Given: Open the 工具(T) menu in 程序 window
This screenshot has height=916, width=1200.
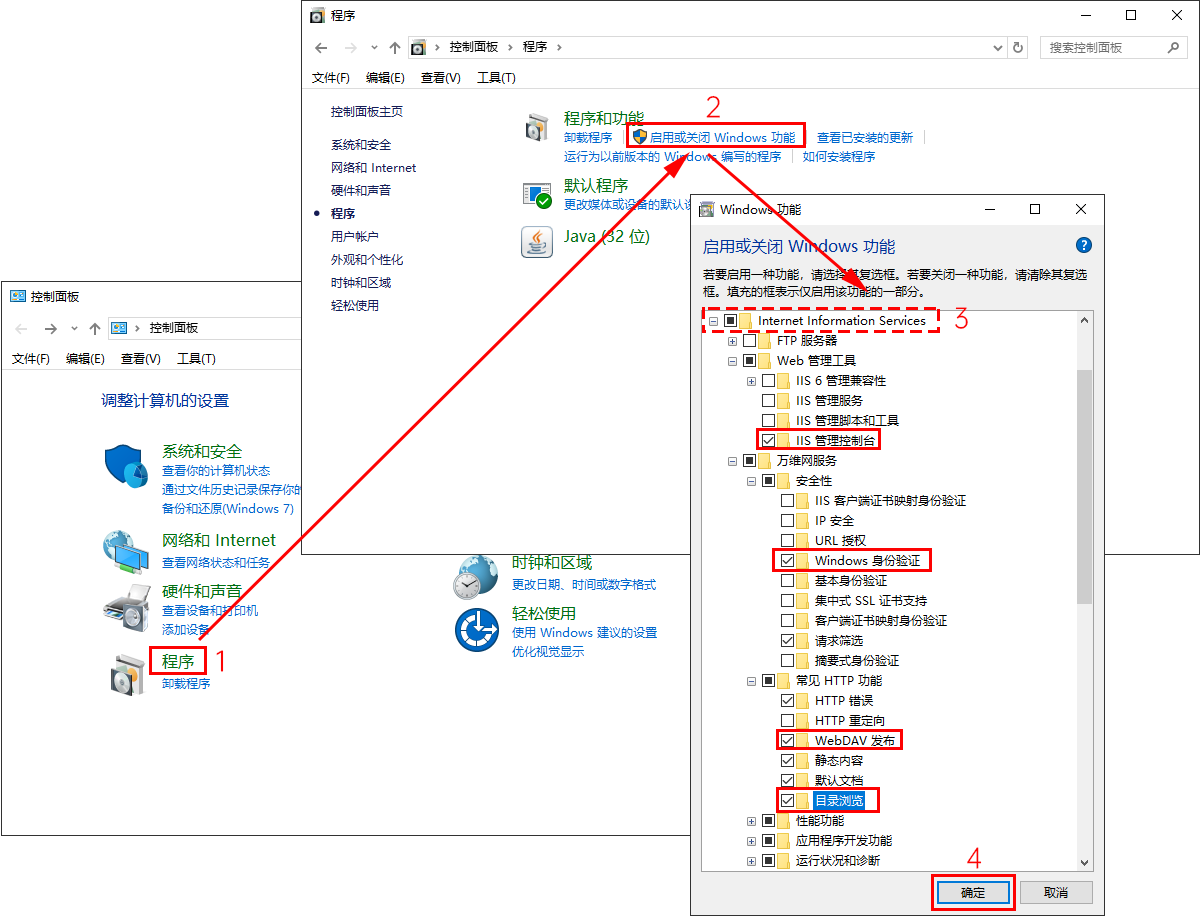Looking at the screenshot, I should (x=496, y=78).
